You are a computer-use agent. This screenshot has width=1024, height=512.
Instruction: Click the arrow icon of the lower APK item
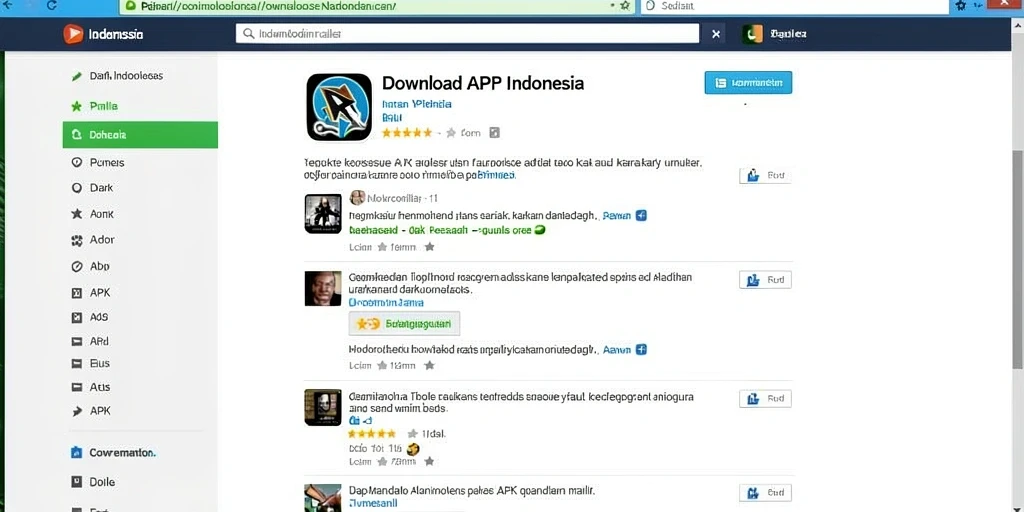[x=76, y=411]
